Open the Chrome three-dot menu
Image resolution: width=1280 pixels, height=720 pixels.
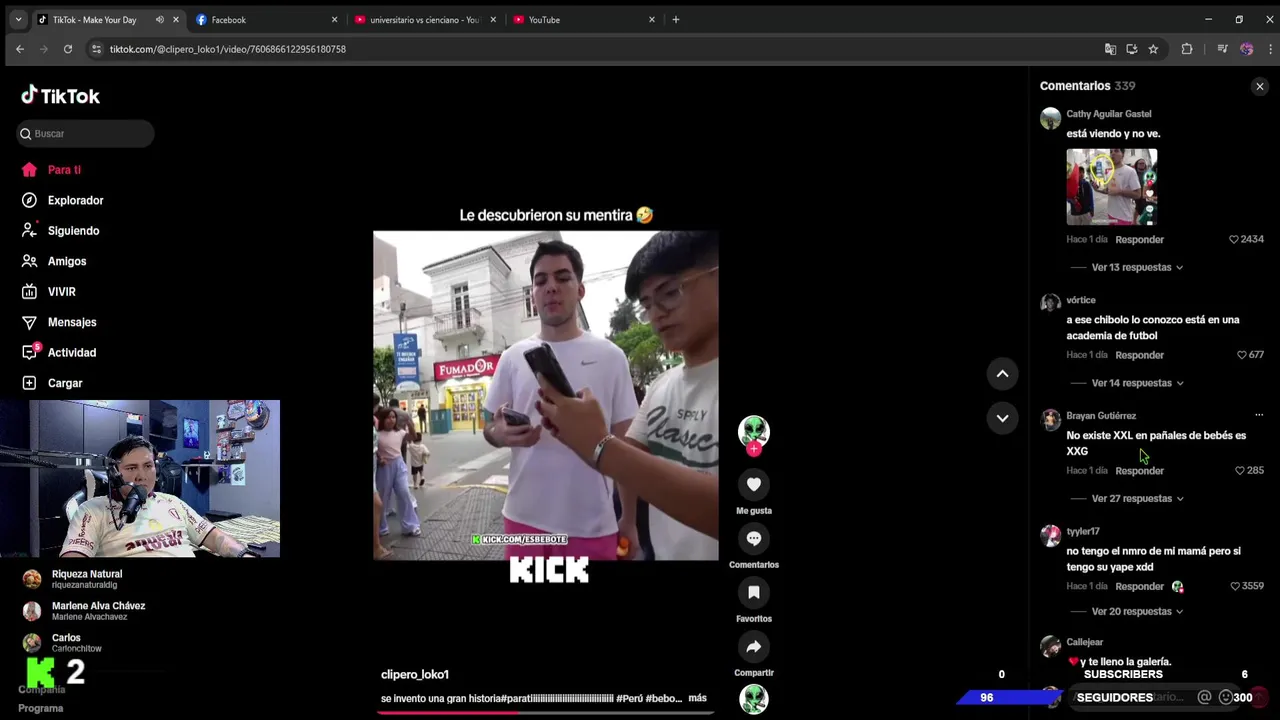pos(1271,49)
